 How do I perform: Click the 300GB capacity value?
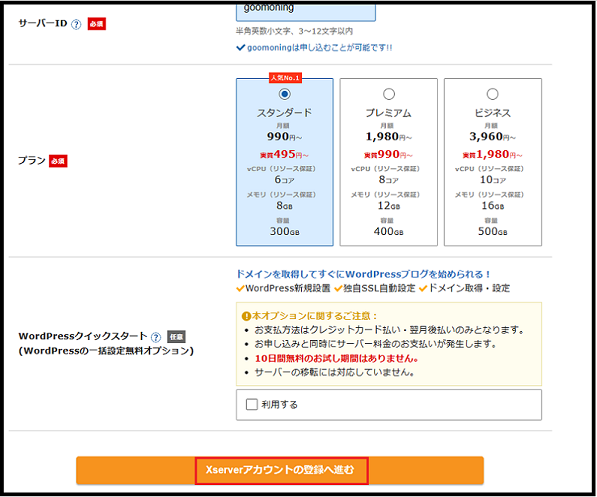tap(284, 231)
